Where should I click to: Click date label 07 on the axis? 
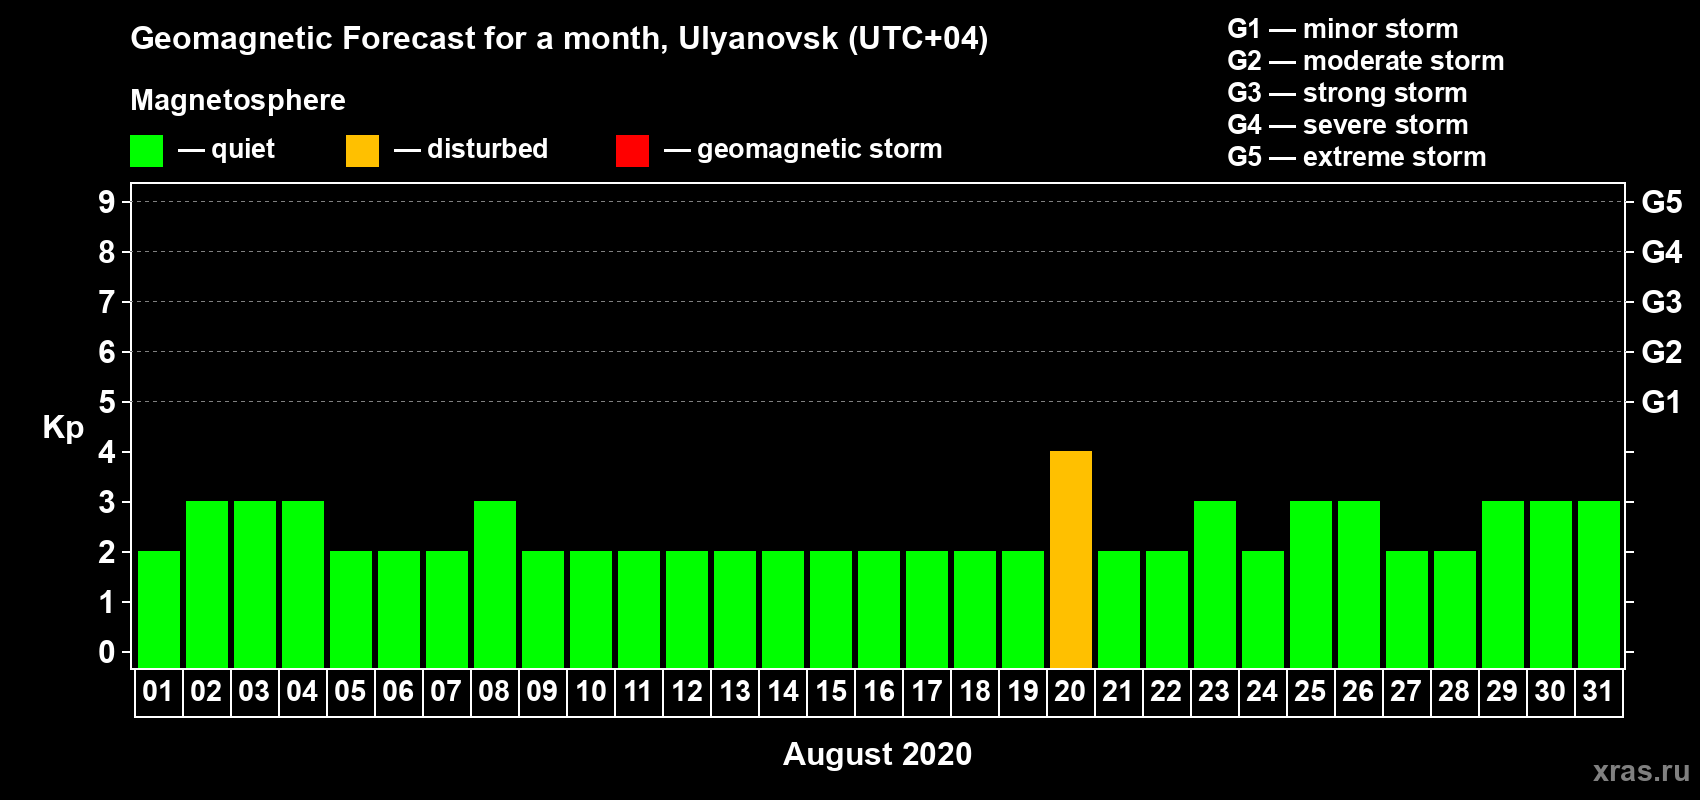click(x=446, y=691)
